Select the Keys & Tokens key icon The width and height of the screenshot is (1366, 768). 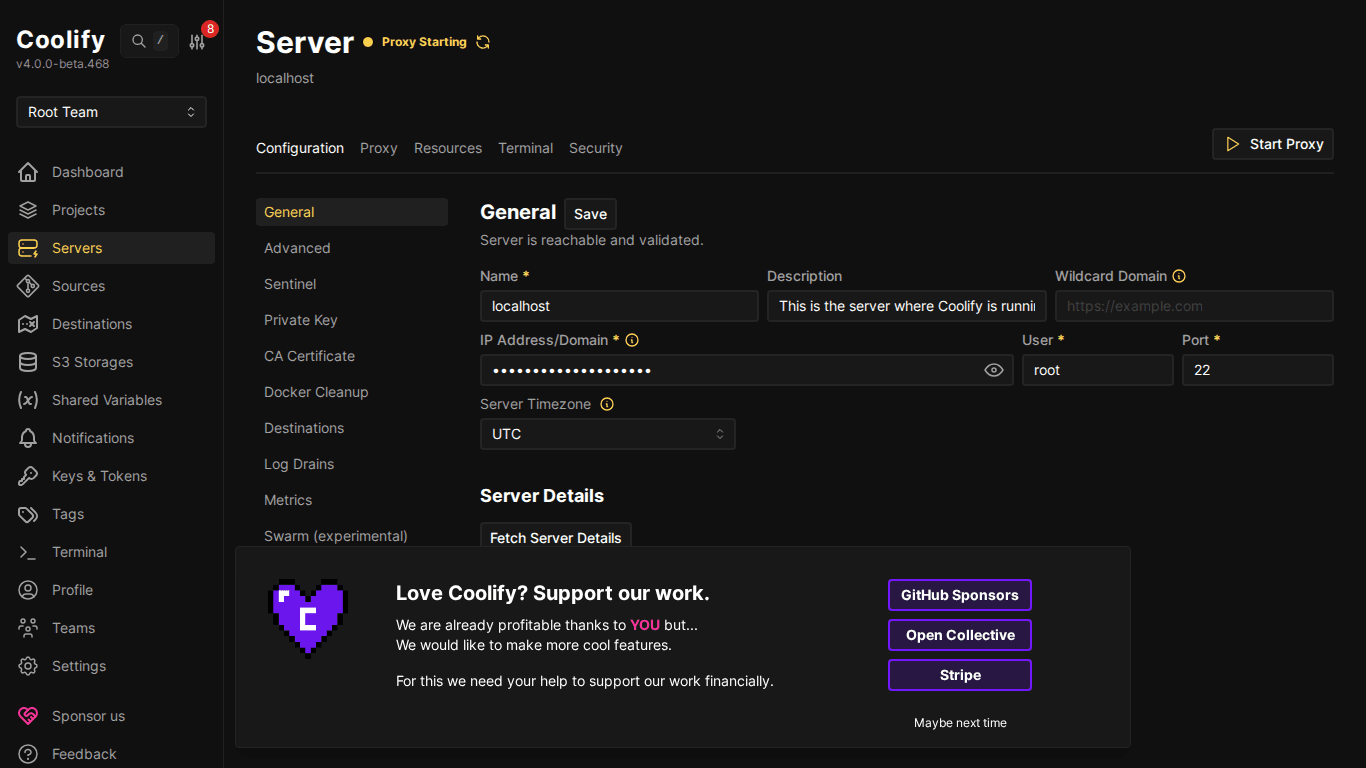point(29,476)
